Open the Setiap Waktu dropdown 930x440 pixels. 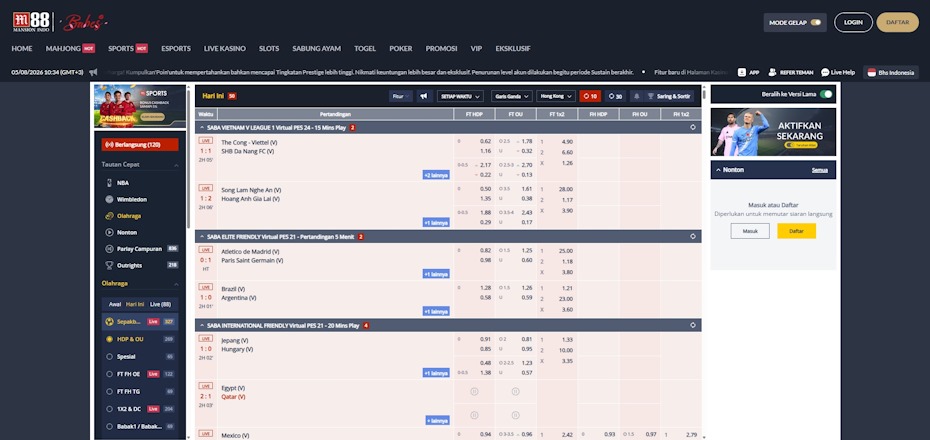pyautogui.click(x=460, y=96)
